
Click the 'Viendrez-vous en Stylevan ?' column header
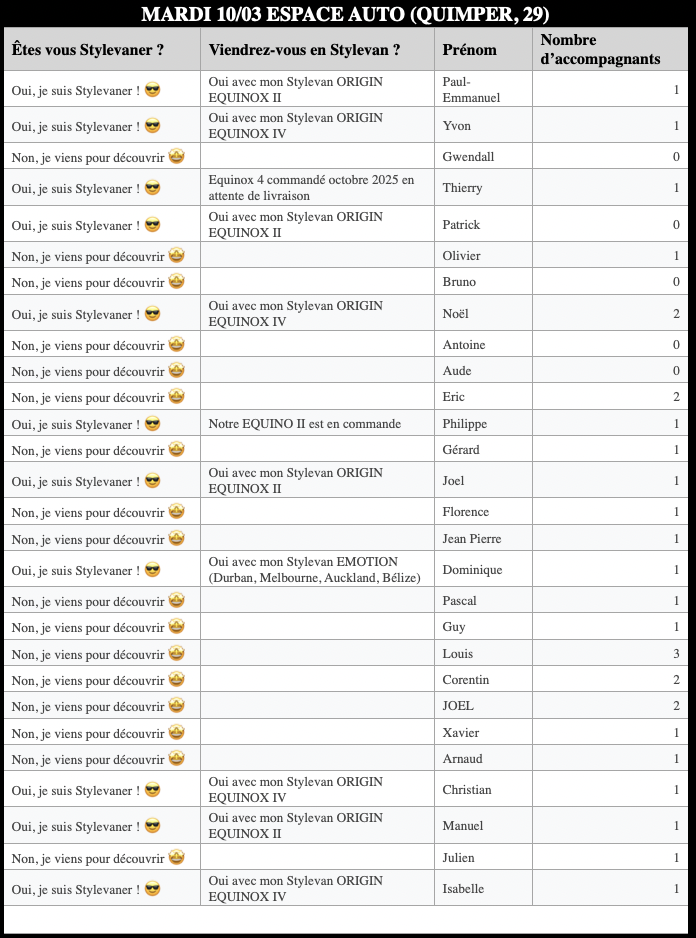pos(305,50)
